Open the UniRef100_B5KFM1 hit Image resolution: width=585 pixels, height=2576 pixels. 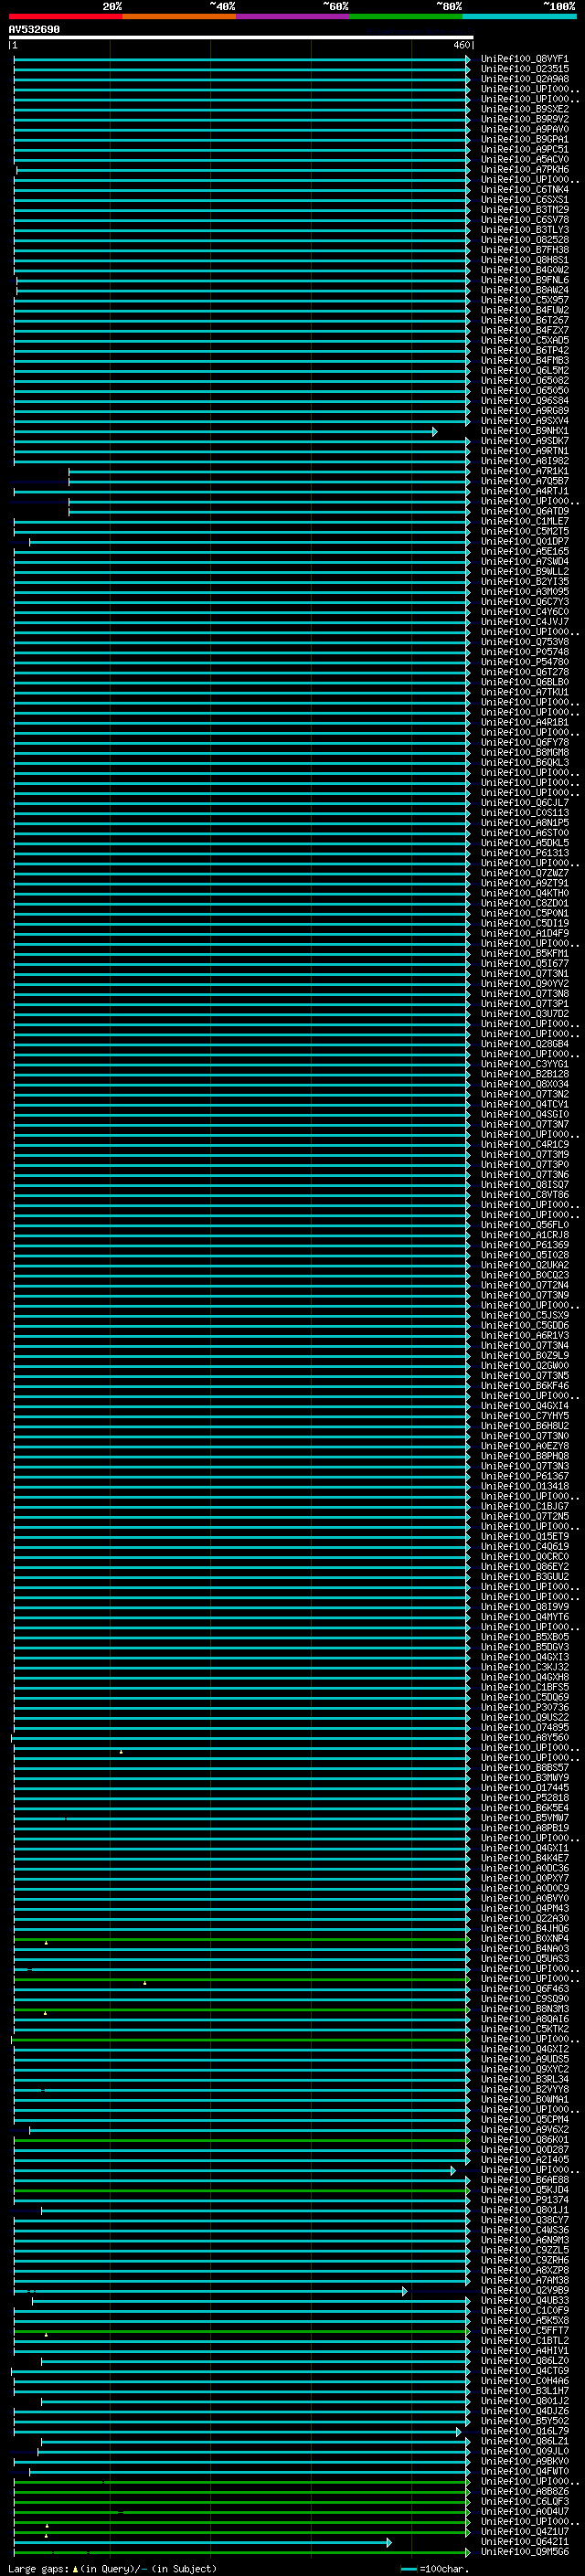524,953
